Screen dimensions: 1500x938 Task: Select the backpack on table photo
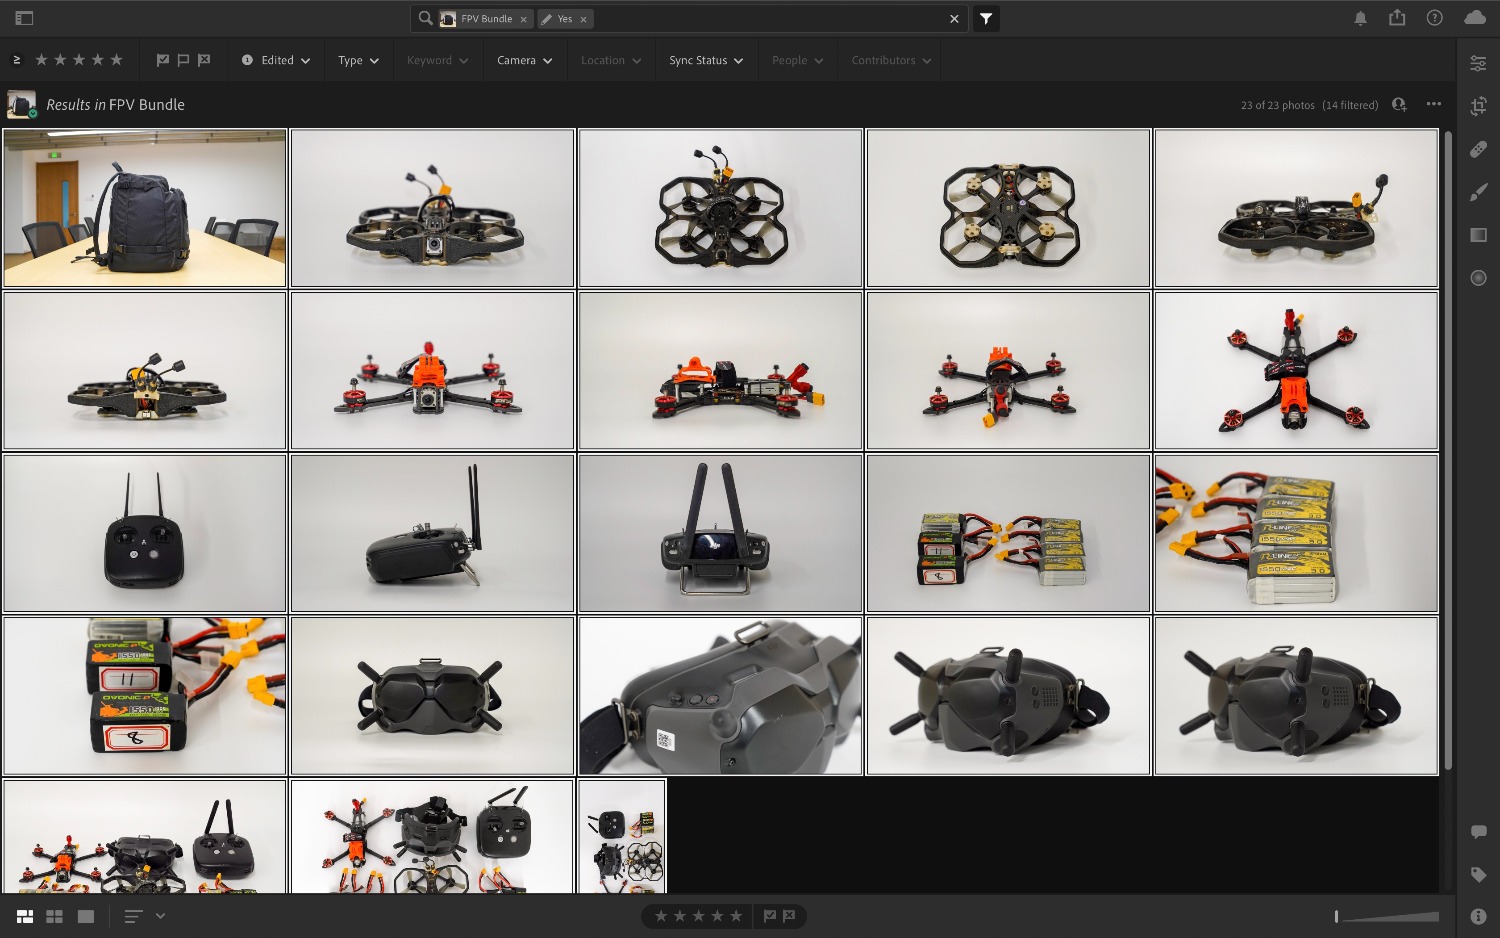click(145, 208)
